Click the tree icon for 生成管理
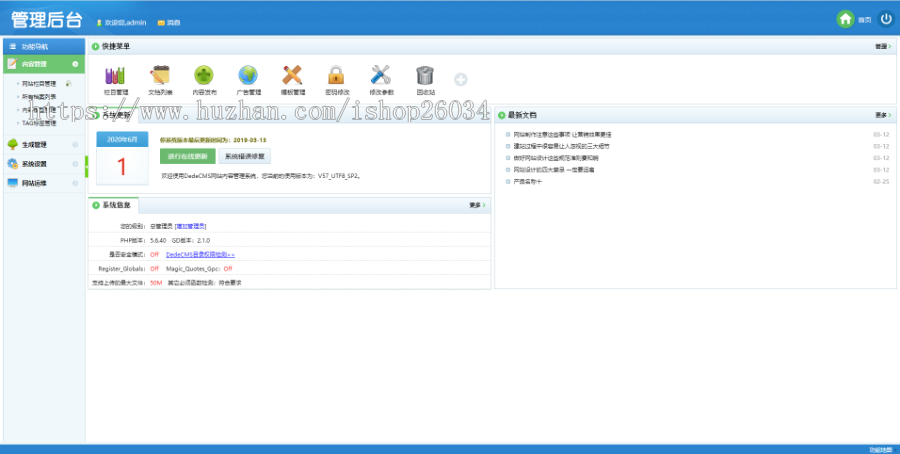The width and height of the screenshot is (900, 454). (13, 144)
